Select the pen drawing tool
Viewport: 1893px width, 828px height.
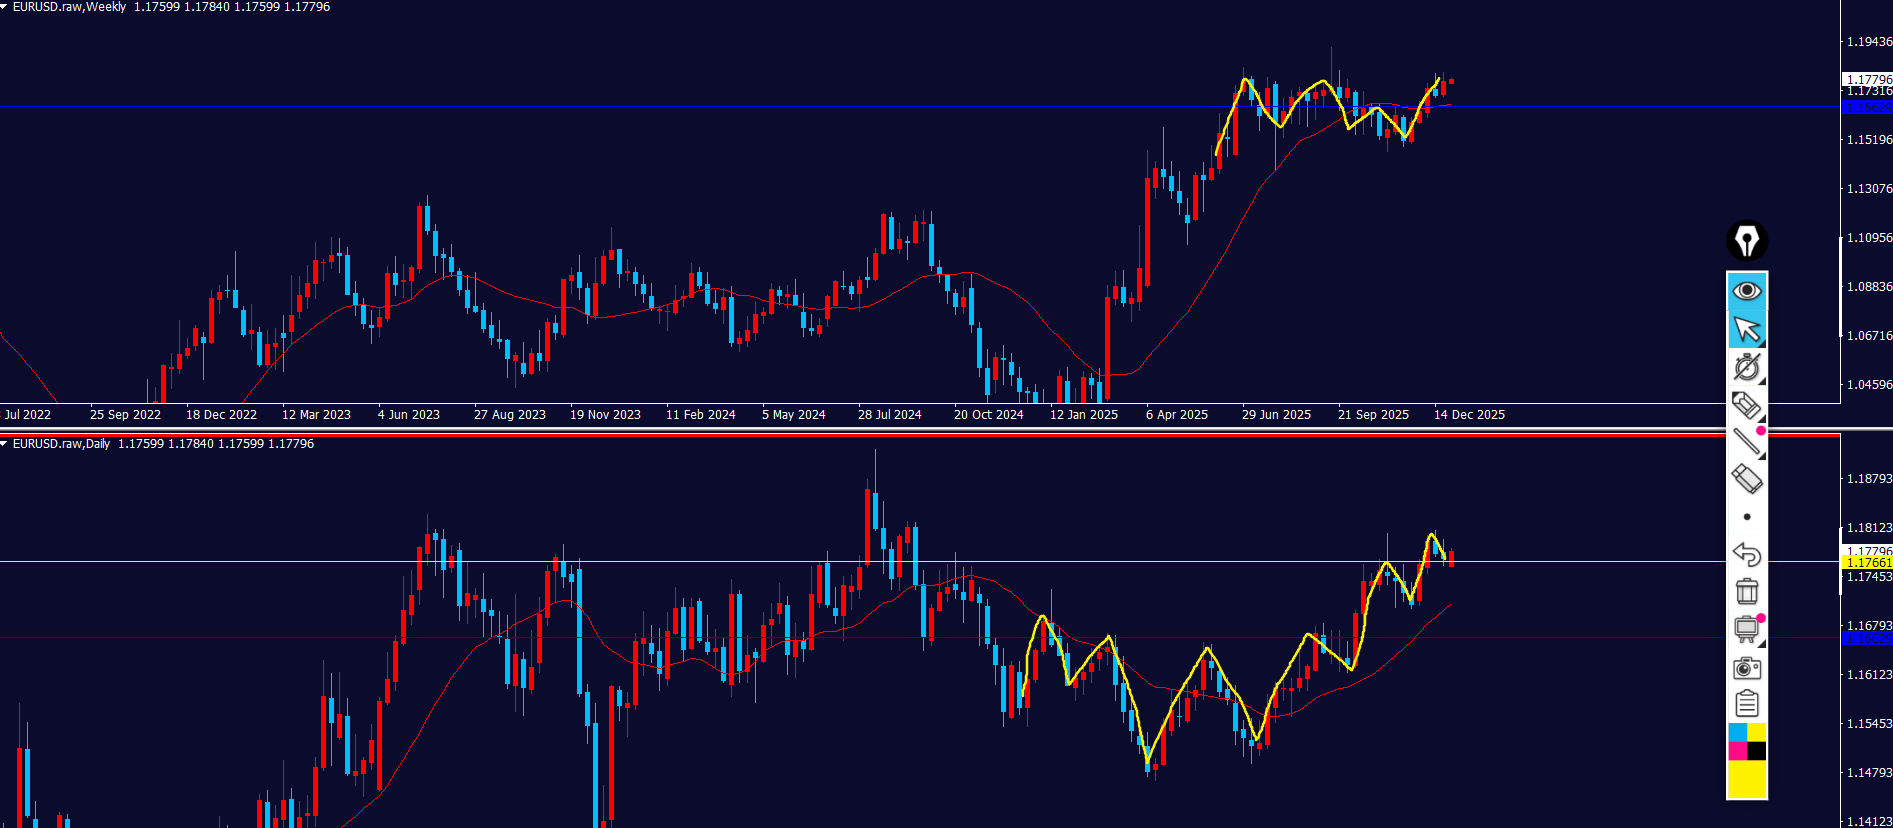coord(1746,367)
